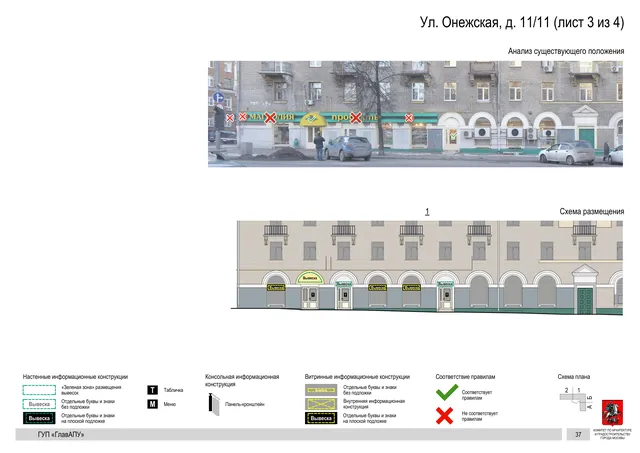Click the green entrance door in the scheme
This screenshot has height=453, width=640.
tap(584, 301)
